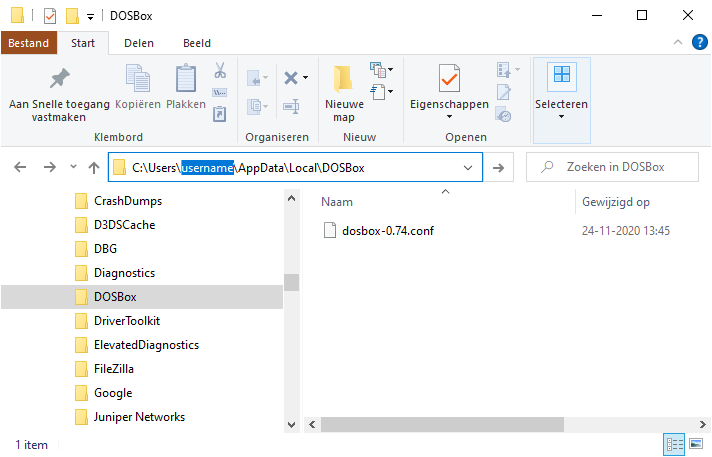Click the horizontal scrollbar thumb in file list
The image size is (712, 457).
click(x=442, y=425)
